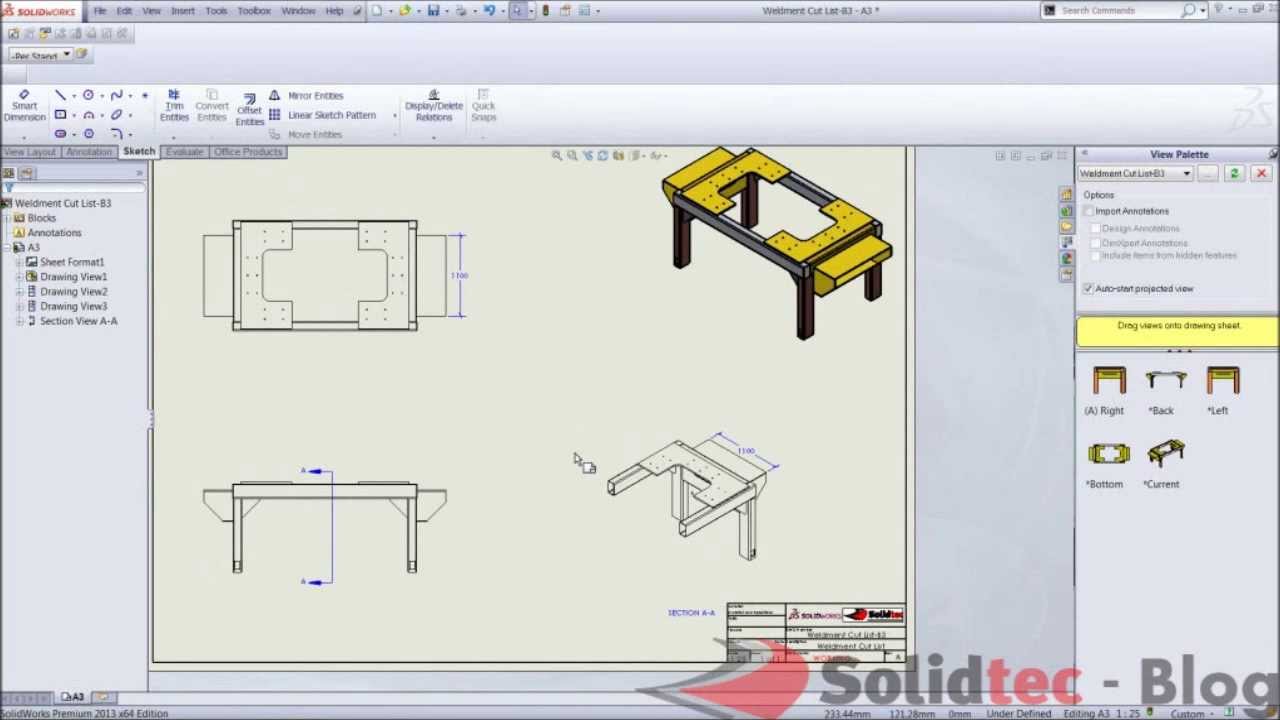Image resolution: width=1280 pixels, height=720 pixels.
Task: Expand Drawing View1 tree node
Action: coord(19,277)
